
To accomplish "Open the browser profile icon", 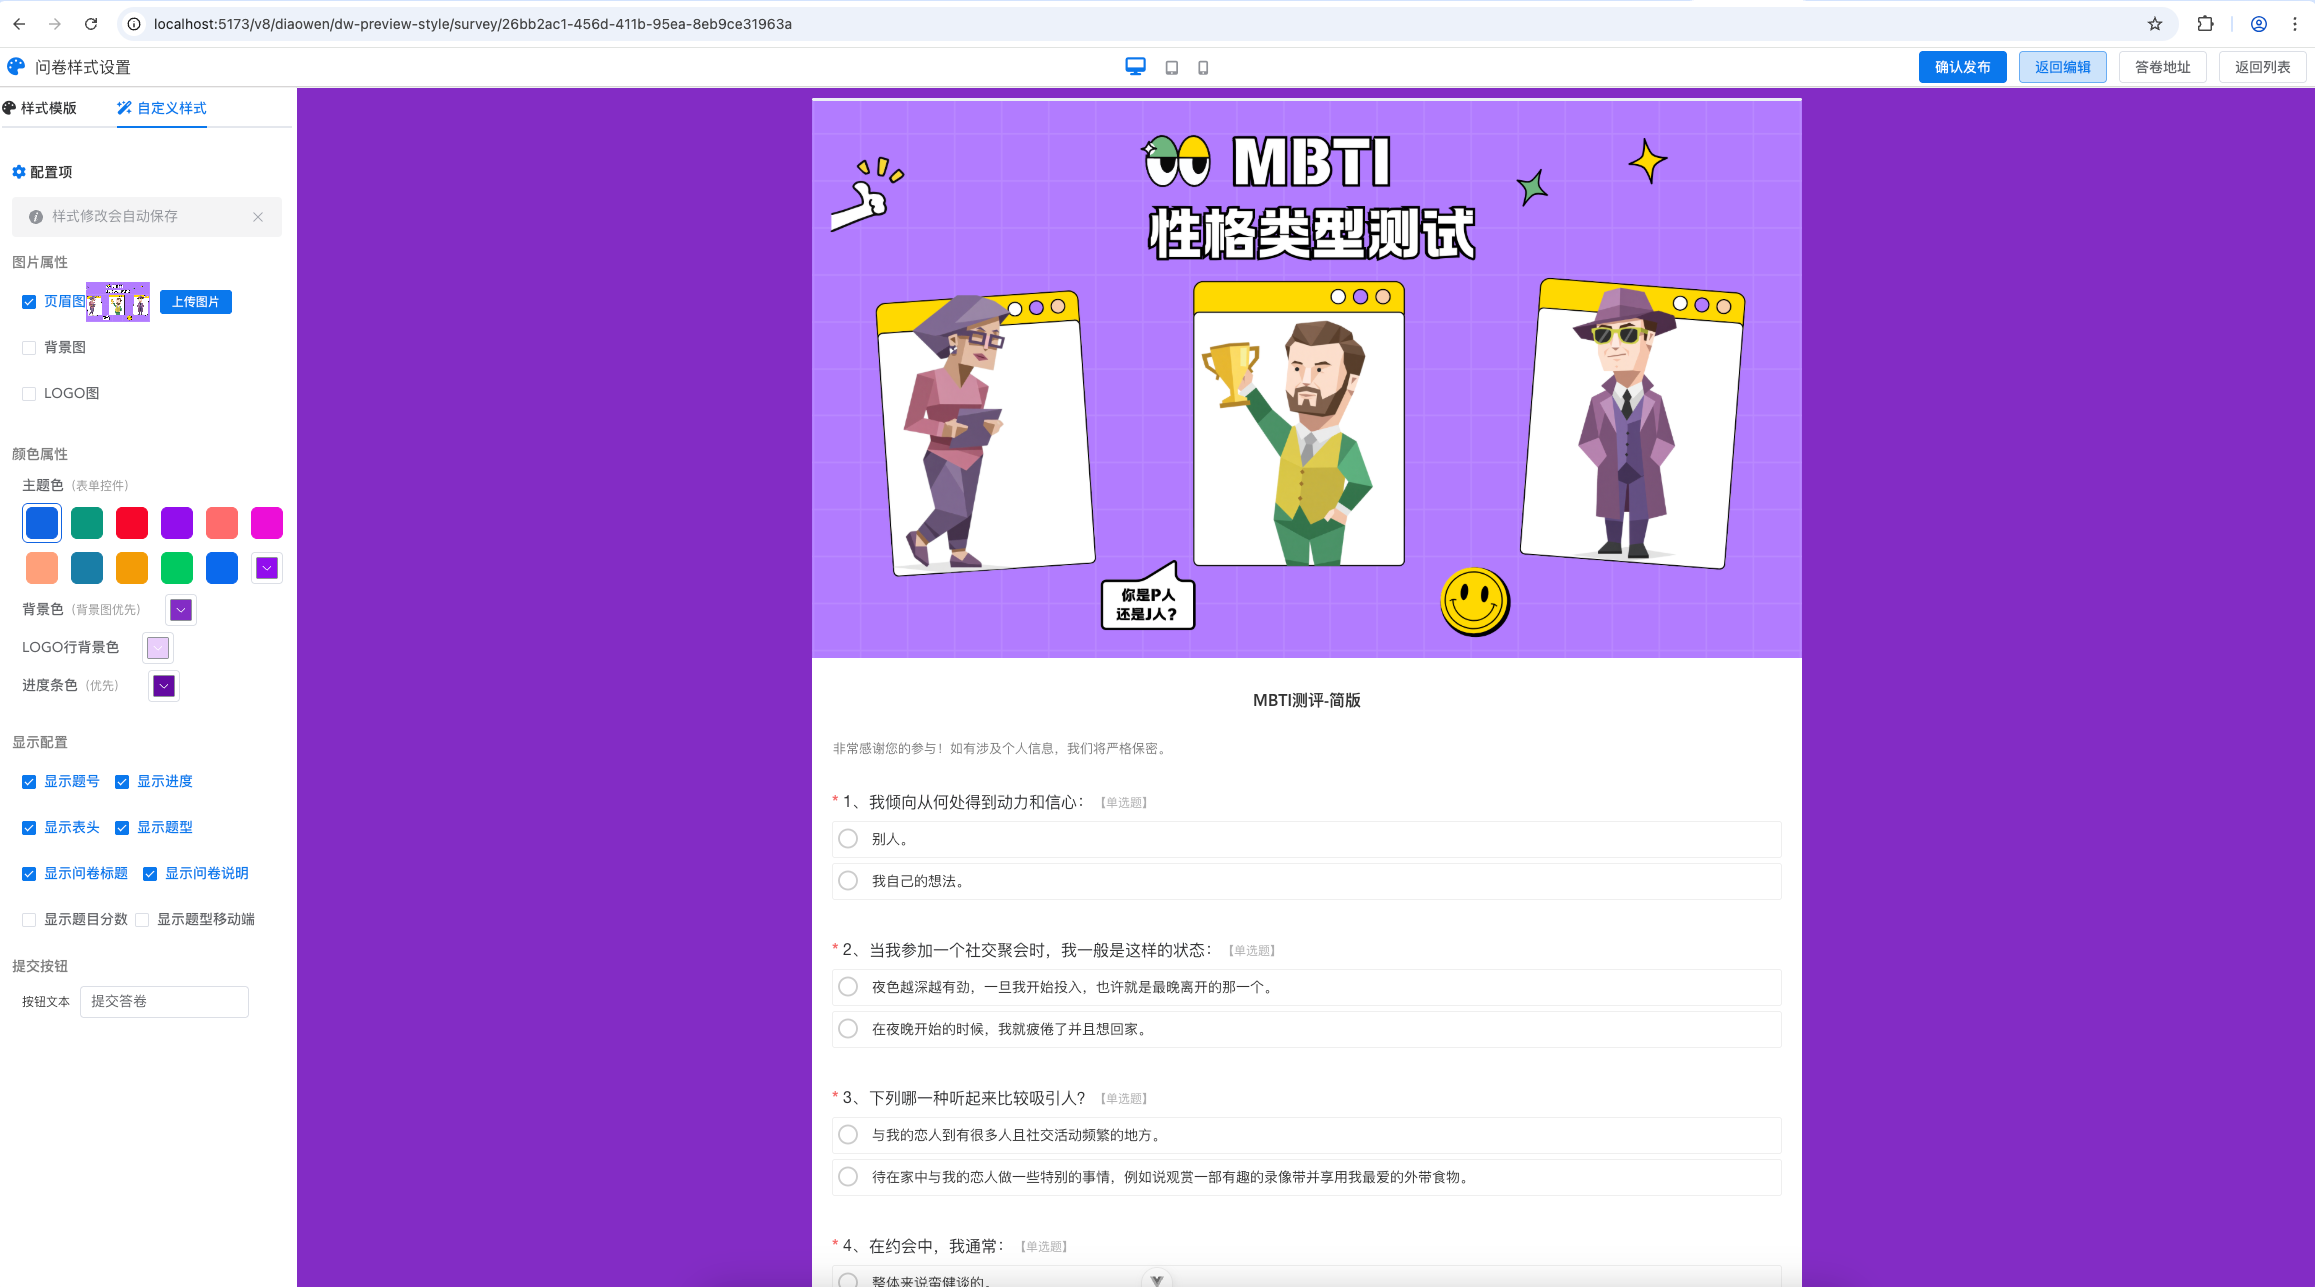I will [2258, 24].
